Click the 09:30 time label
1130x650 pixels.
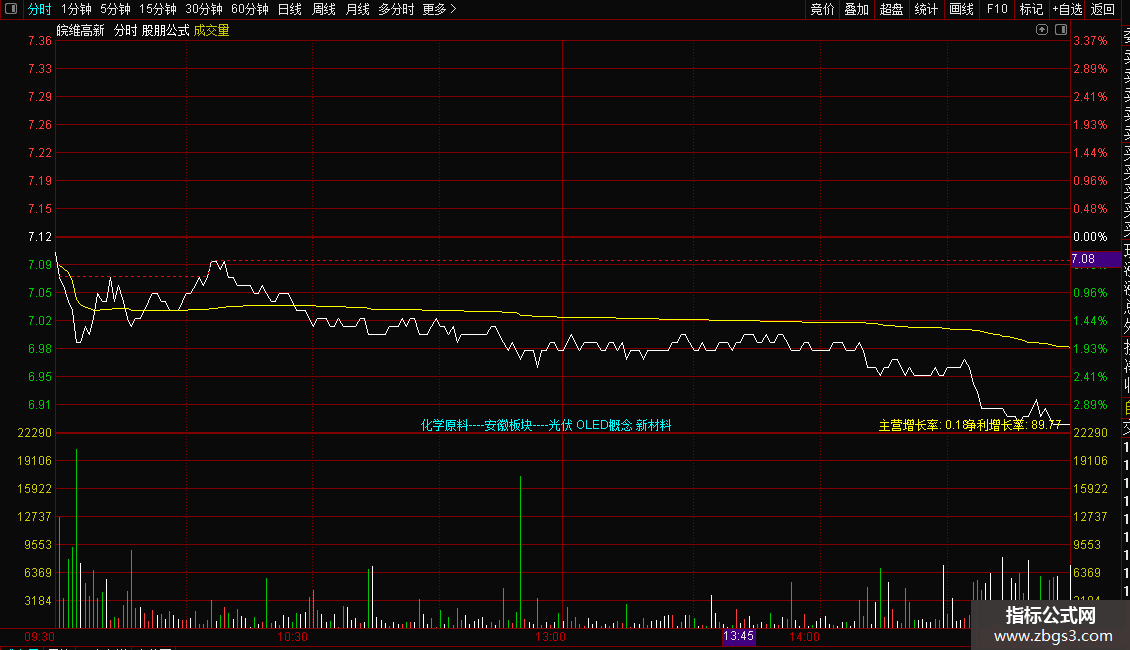click(40, 637)
